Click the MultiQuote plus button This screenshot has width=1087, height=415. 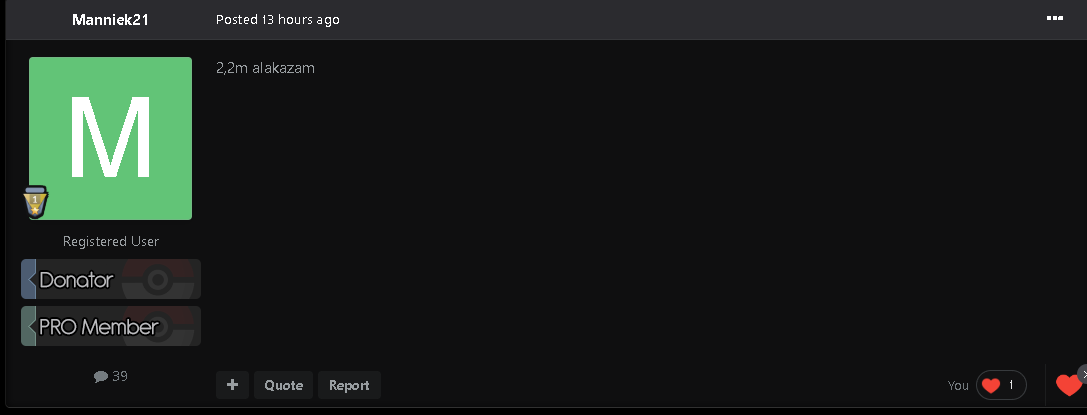[232, 385]
